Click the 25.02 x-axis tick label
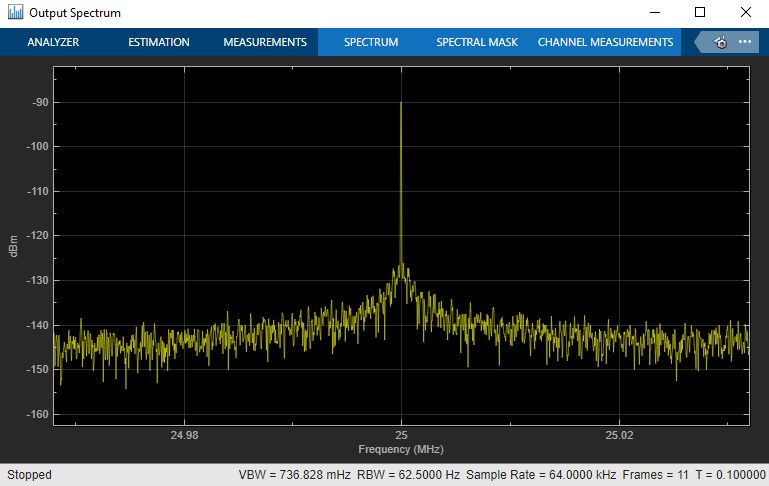Viewport: 769px width, 486px height. 619,435
